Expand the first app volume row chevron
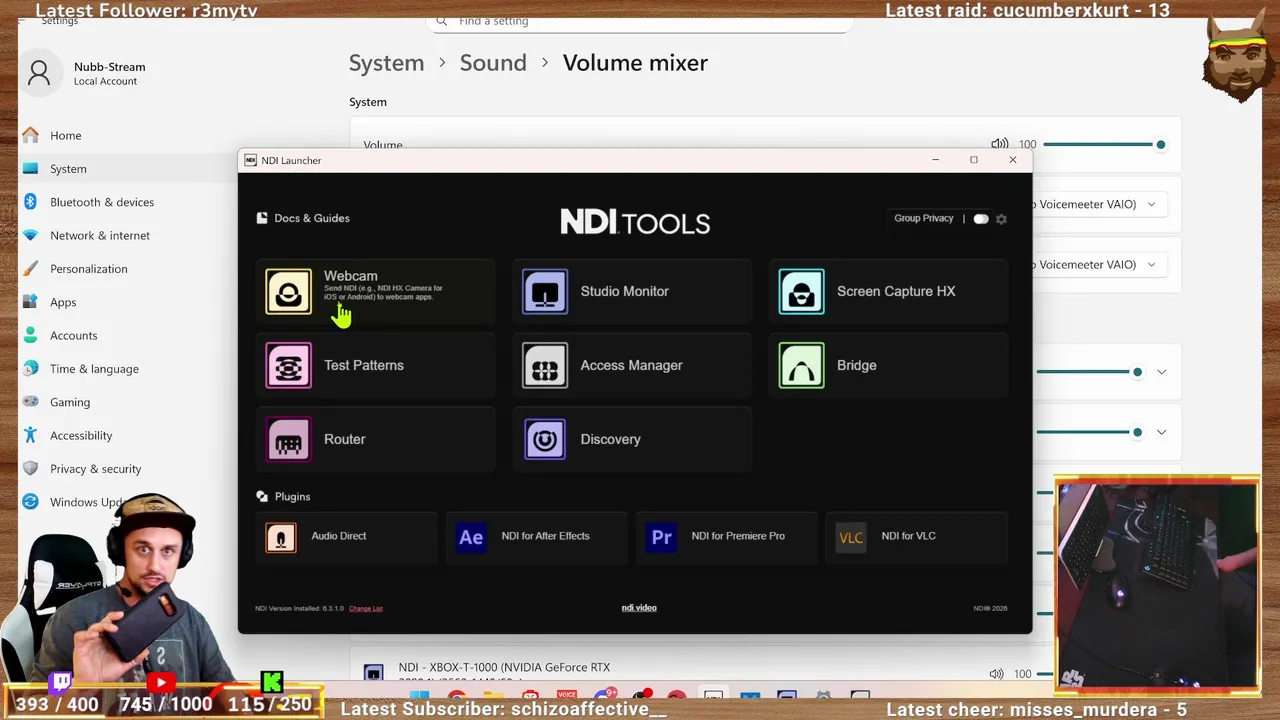 1161,372
